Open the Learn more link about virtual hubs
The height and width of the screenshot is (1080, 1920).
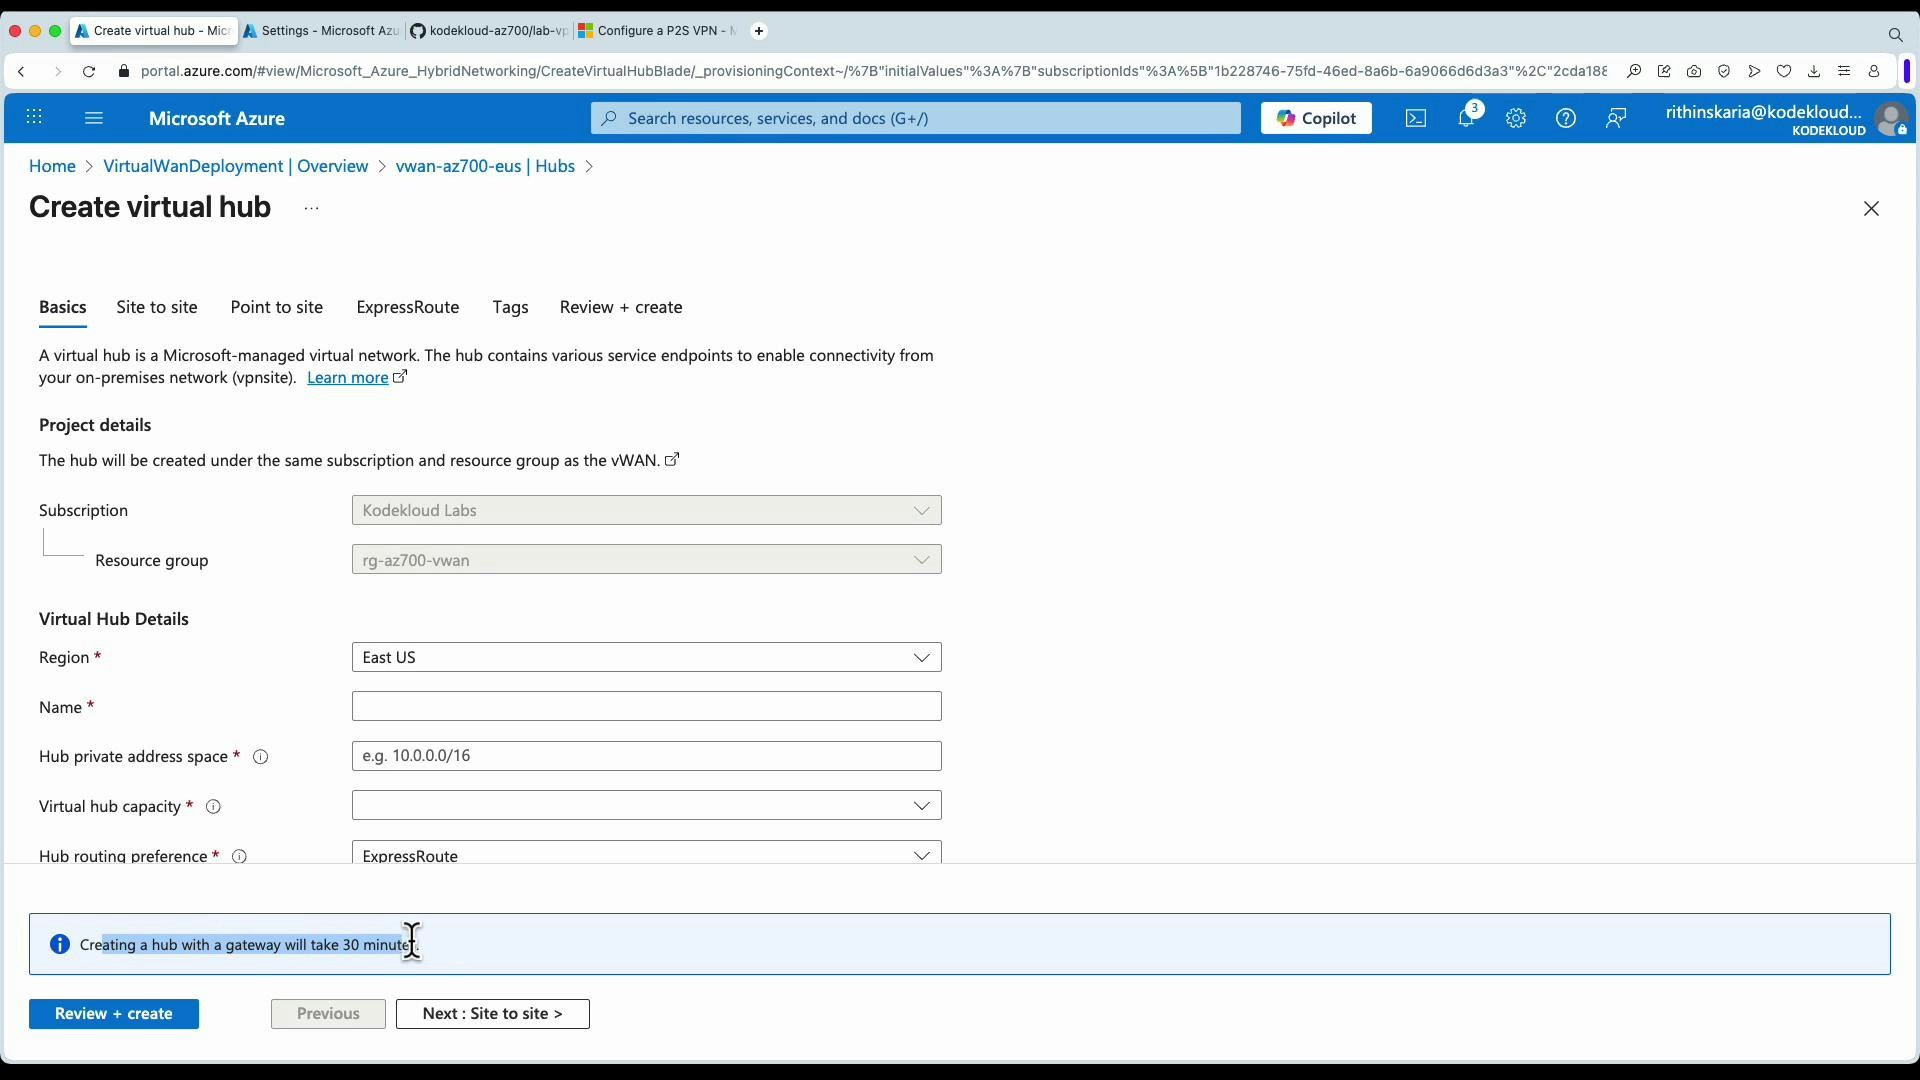[346, 377]
